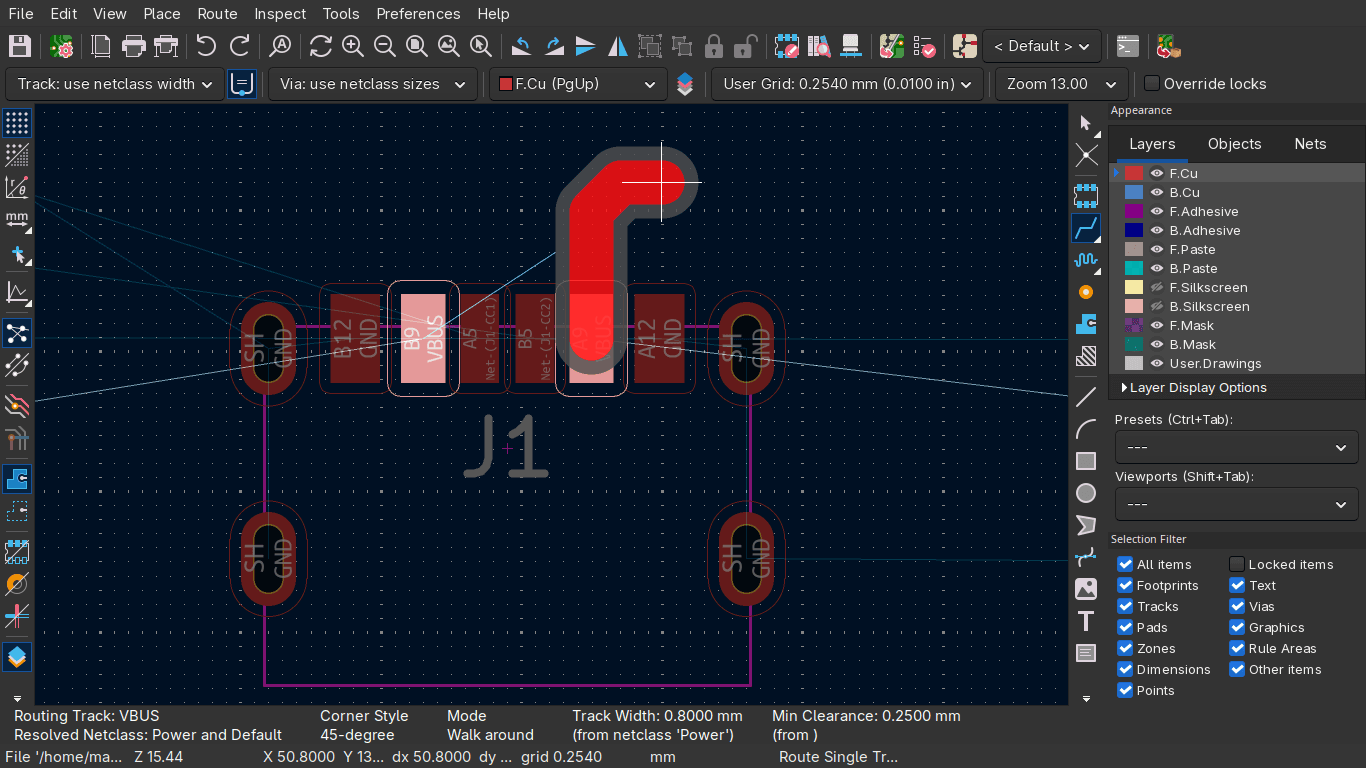Open Zoom 13.00 dropdown
Screen dimensions: 1366x768
coord(1062,84)
